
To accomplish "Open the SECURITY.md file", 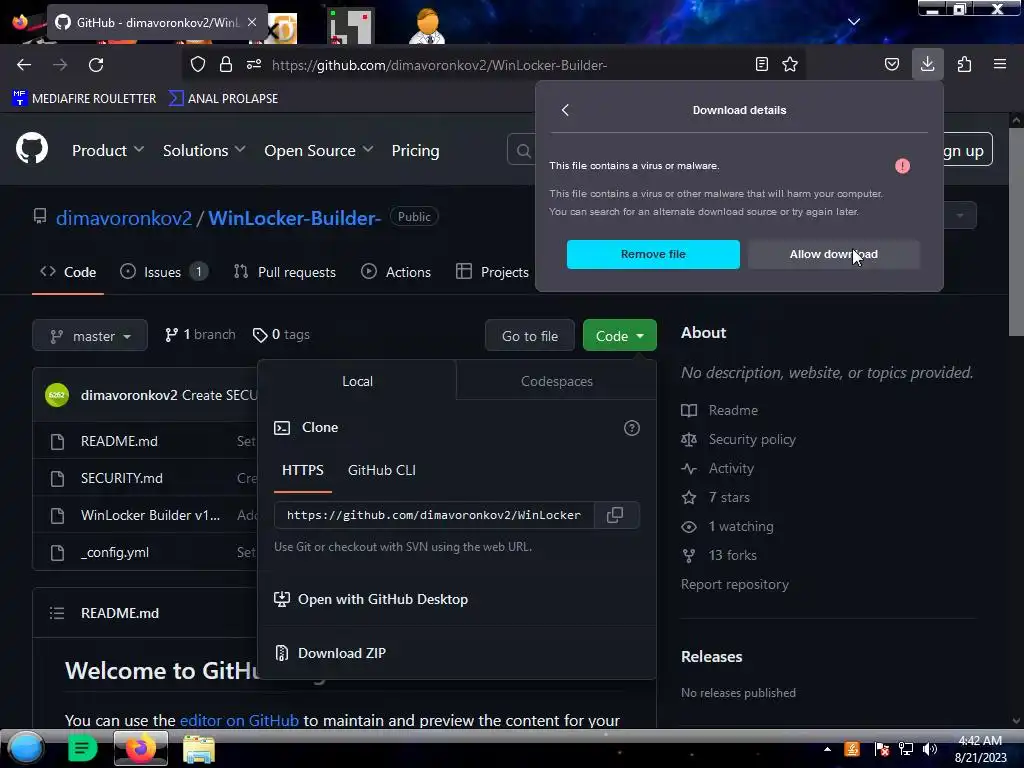I will pyautogui.click(x=121, y=478).
